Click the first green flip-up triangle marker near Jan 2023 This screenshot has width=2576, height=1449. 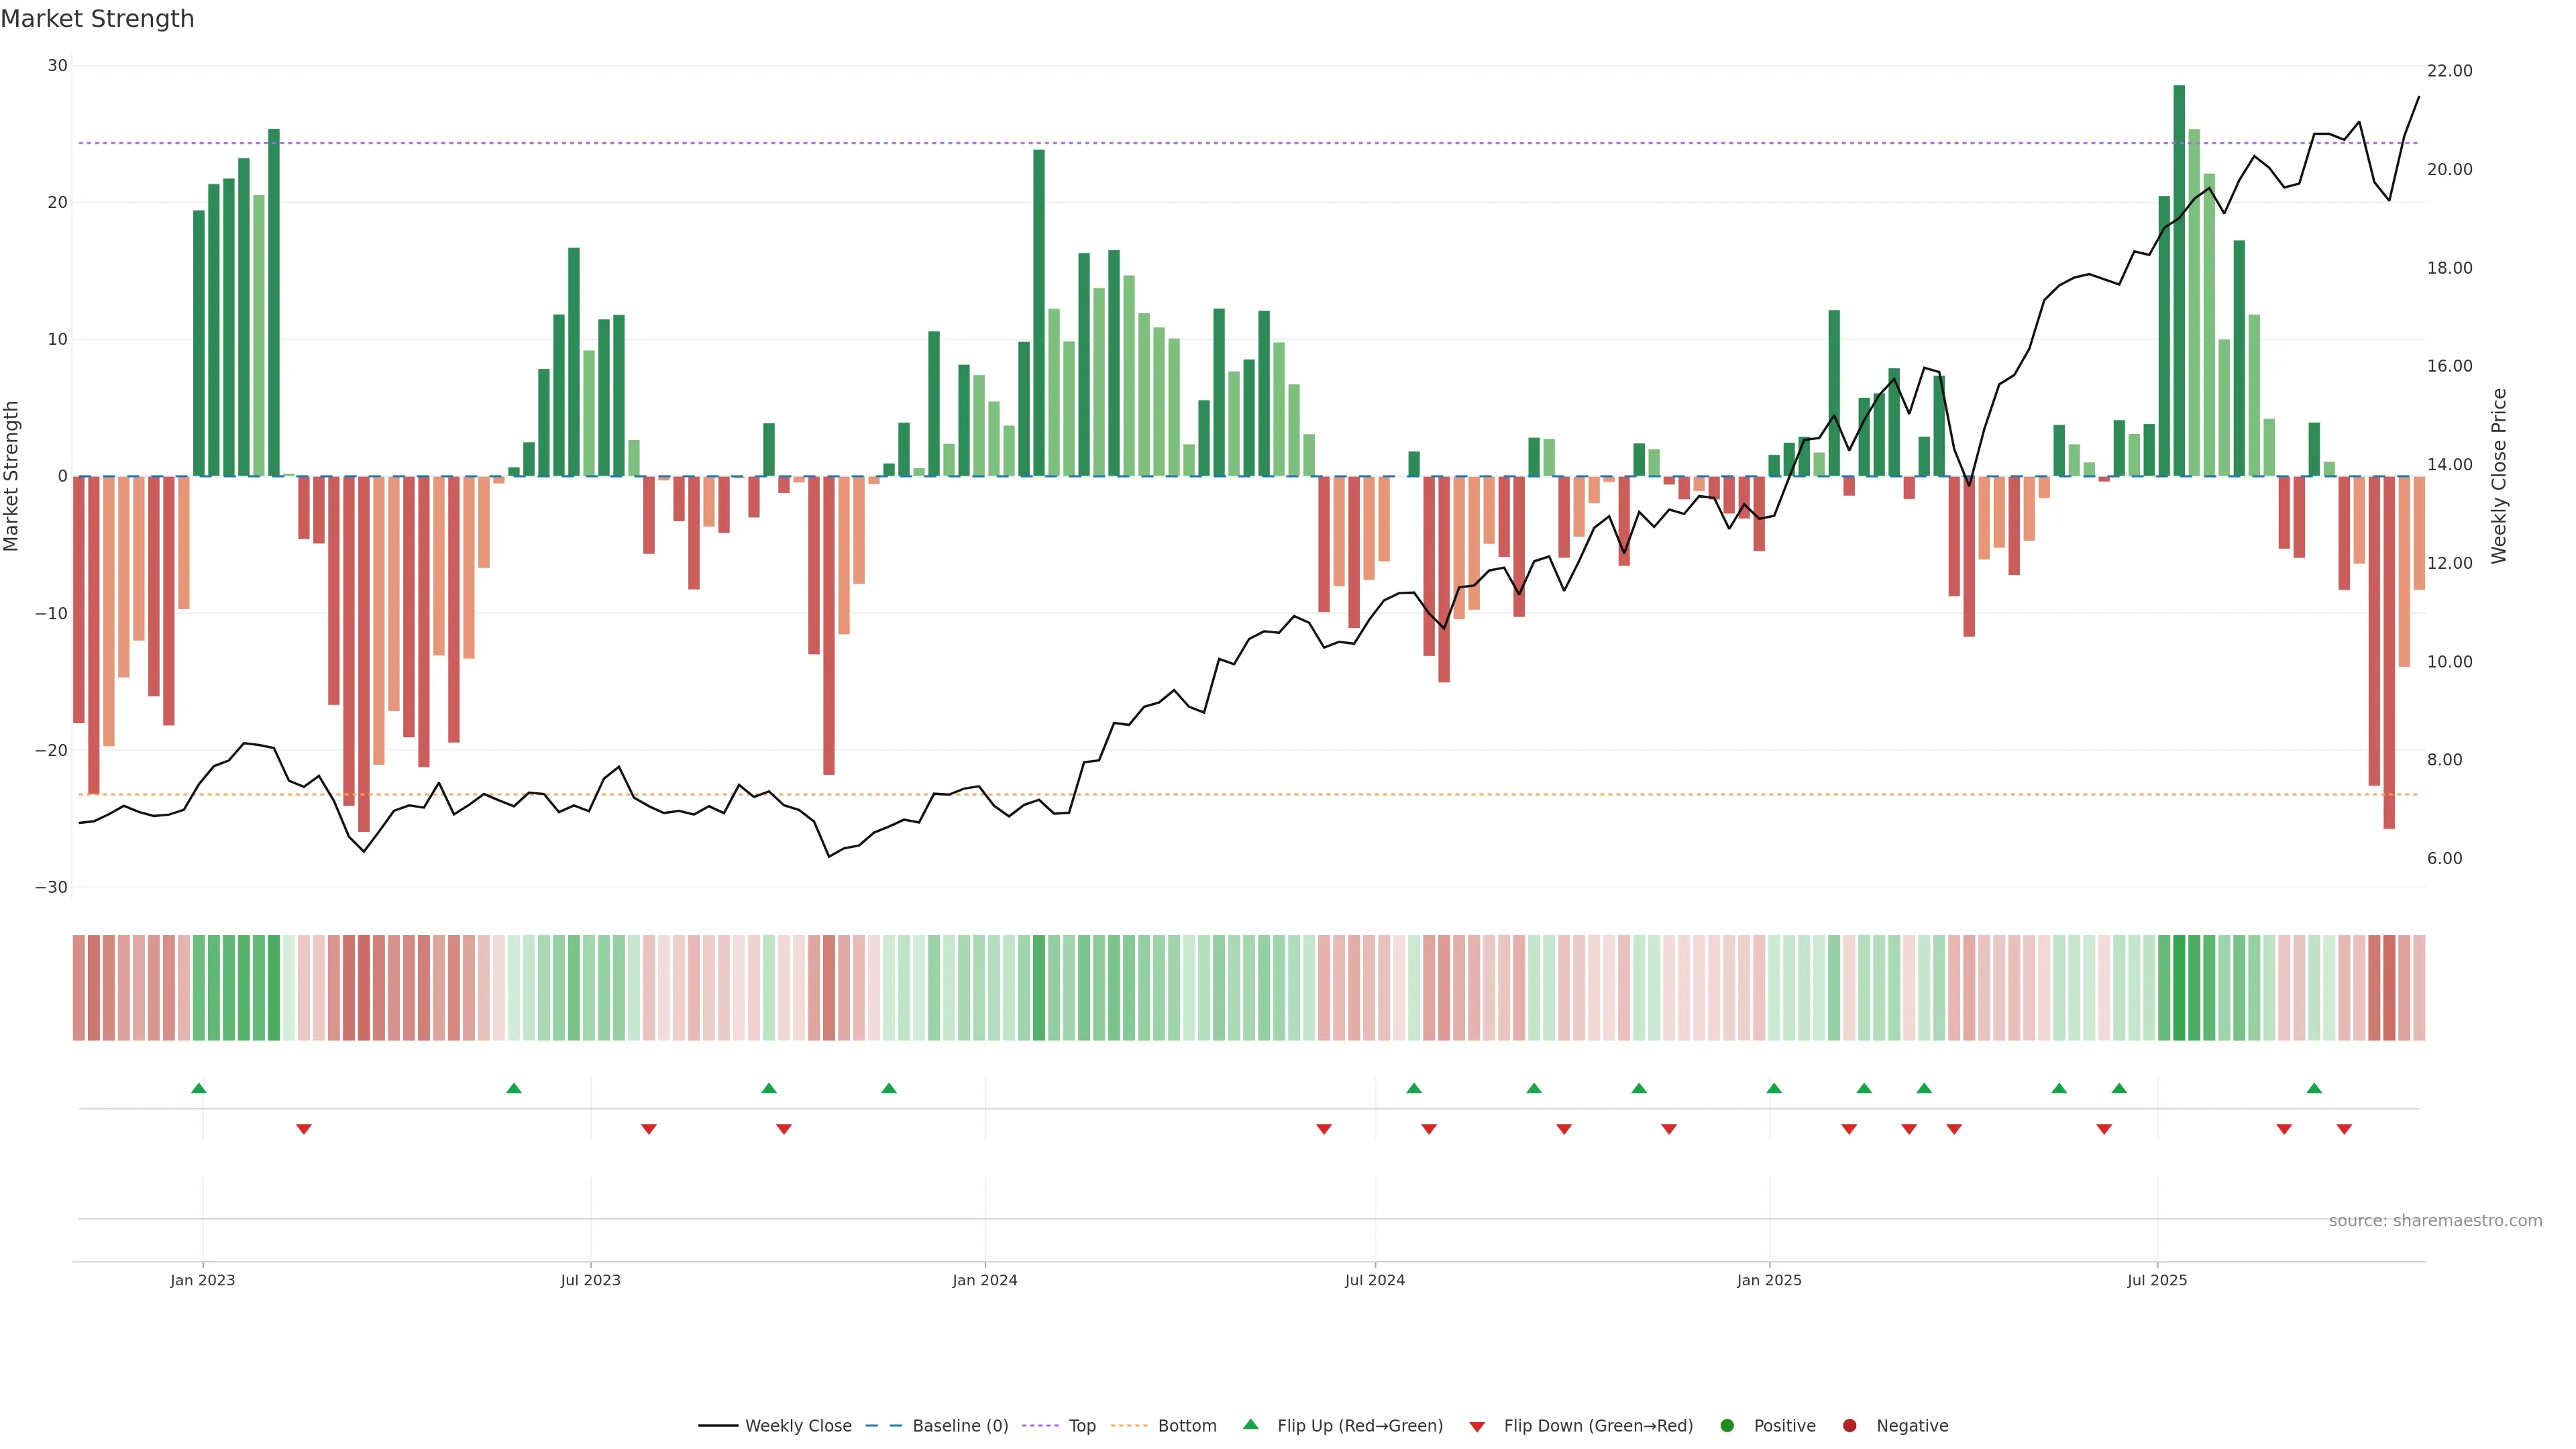tap(199, 1088)
